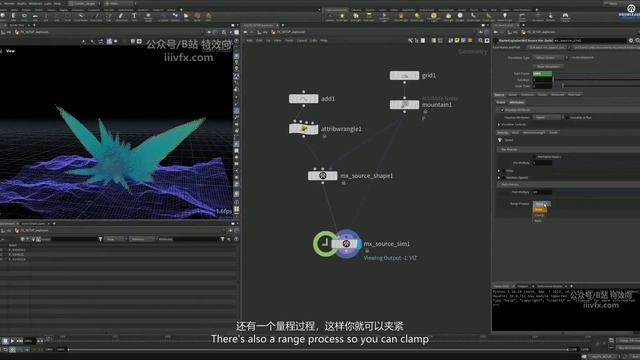The image size is (640, 360).
Task: Click the last icon on the lights shelf
Action: pos(565,17)
